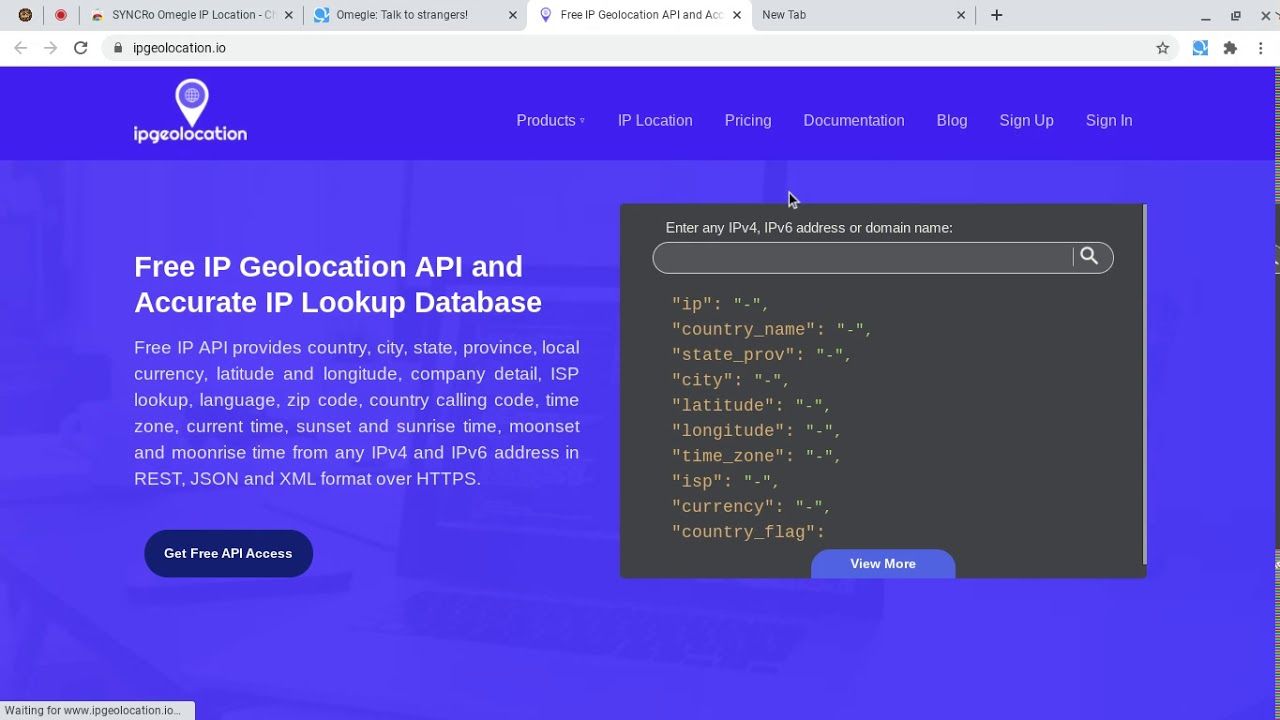Click the "Waiting for www.ipgeolocation.io..." status text
Image resolution: width=1280 pixels, height=720 pixels.
click(x=93, y=710)
